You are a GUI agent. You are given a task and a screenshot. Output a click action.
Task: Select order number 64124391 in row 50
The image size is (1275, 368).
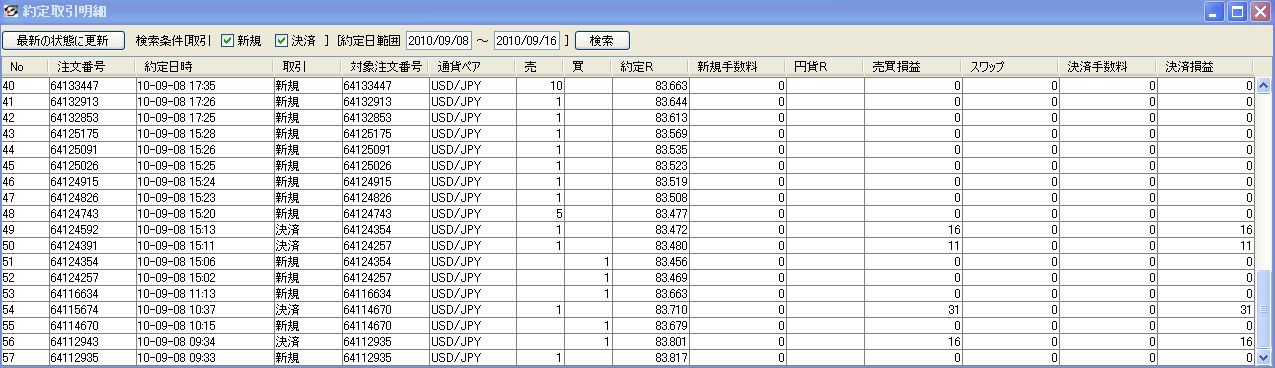74,246
